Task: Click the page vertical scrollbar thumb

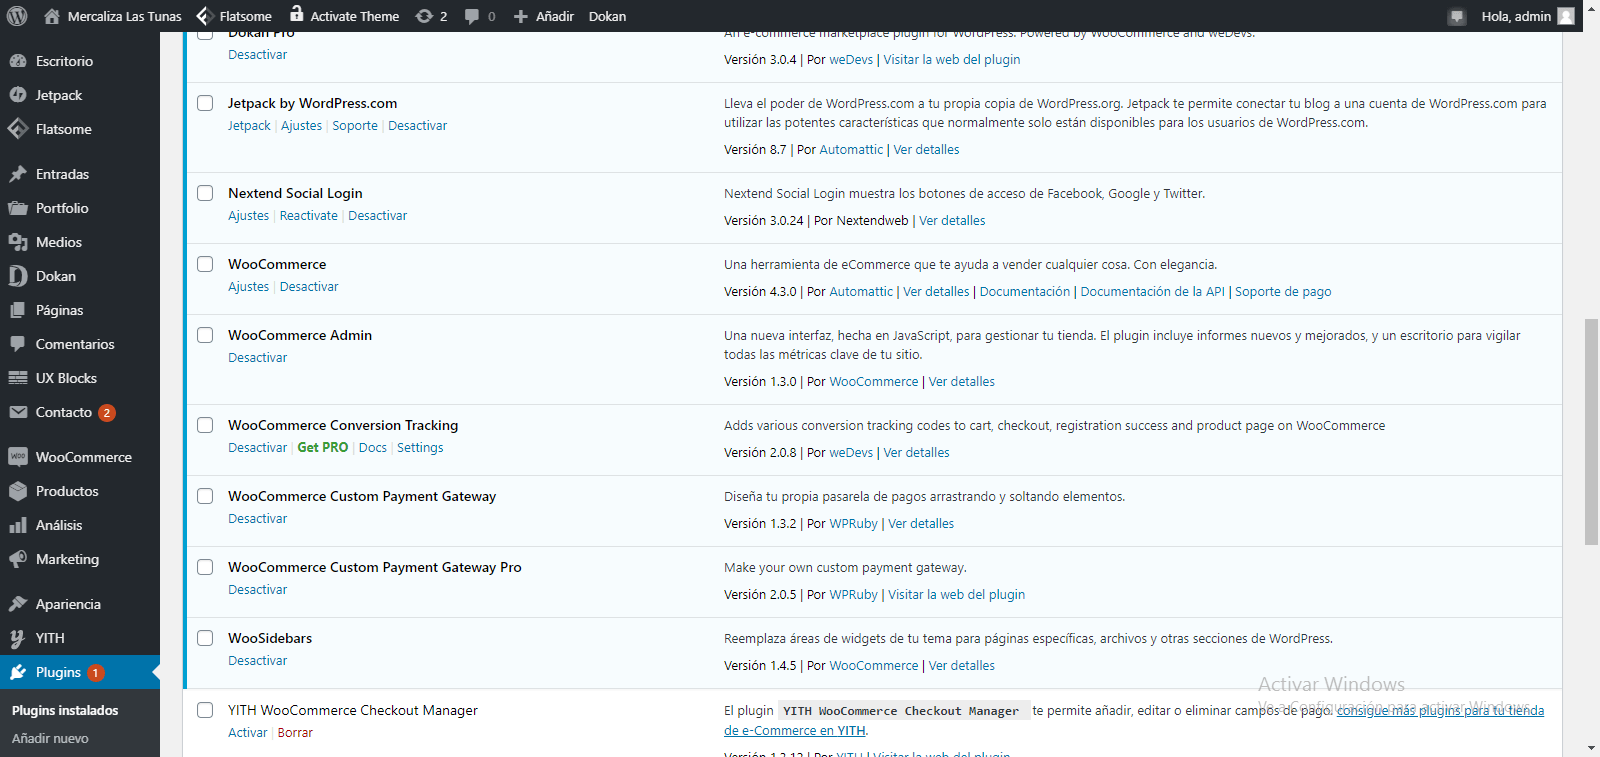Action: 1591,432
